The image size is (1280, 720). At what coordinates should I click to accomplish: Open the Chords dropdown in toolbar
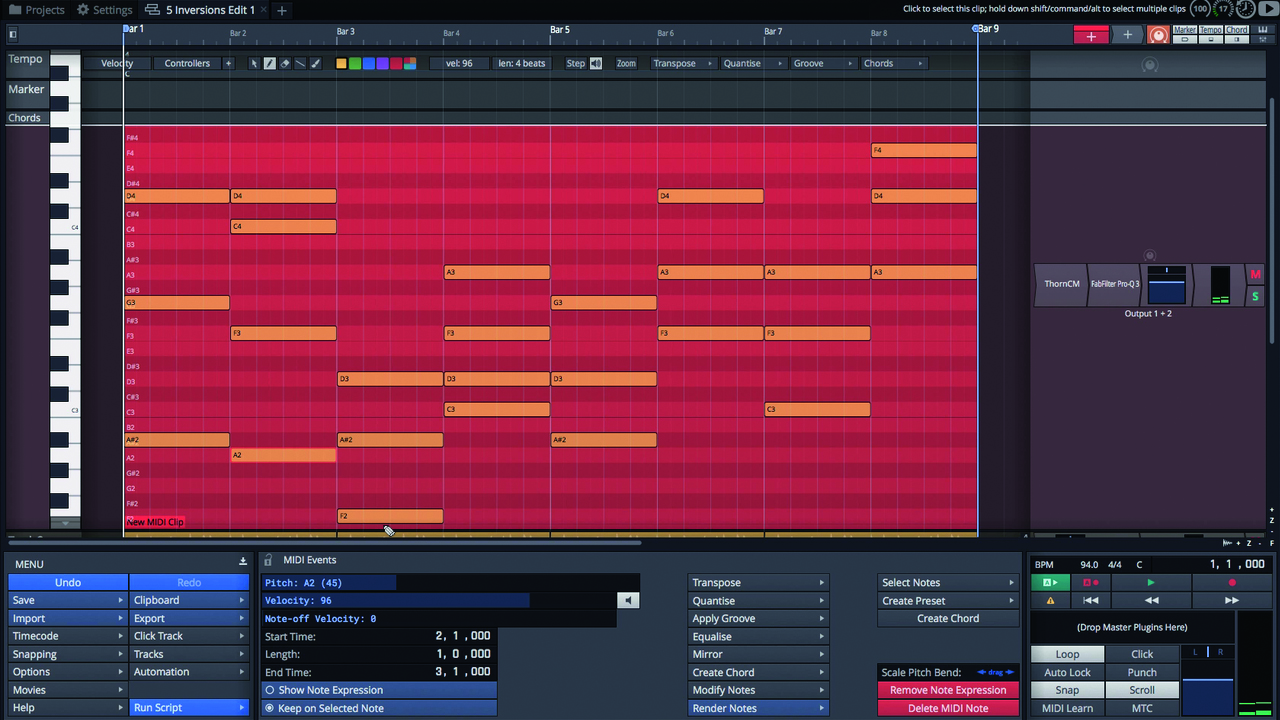click(893, 63)
